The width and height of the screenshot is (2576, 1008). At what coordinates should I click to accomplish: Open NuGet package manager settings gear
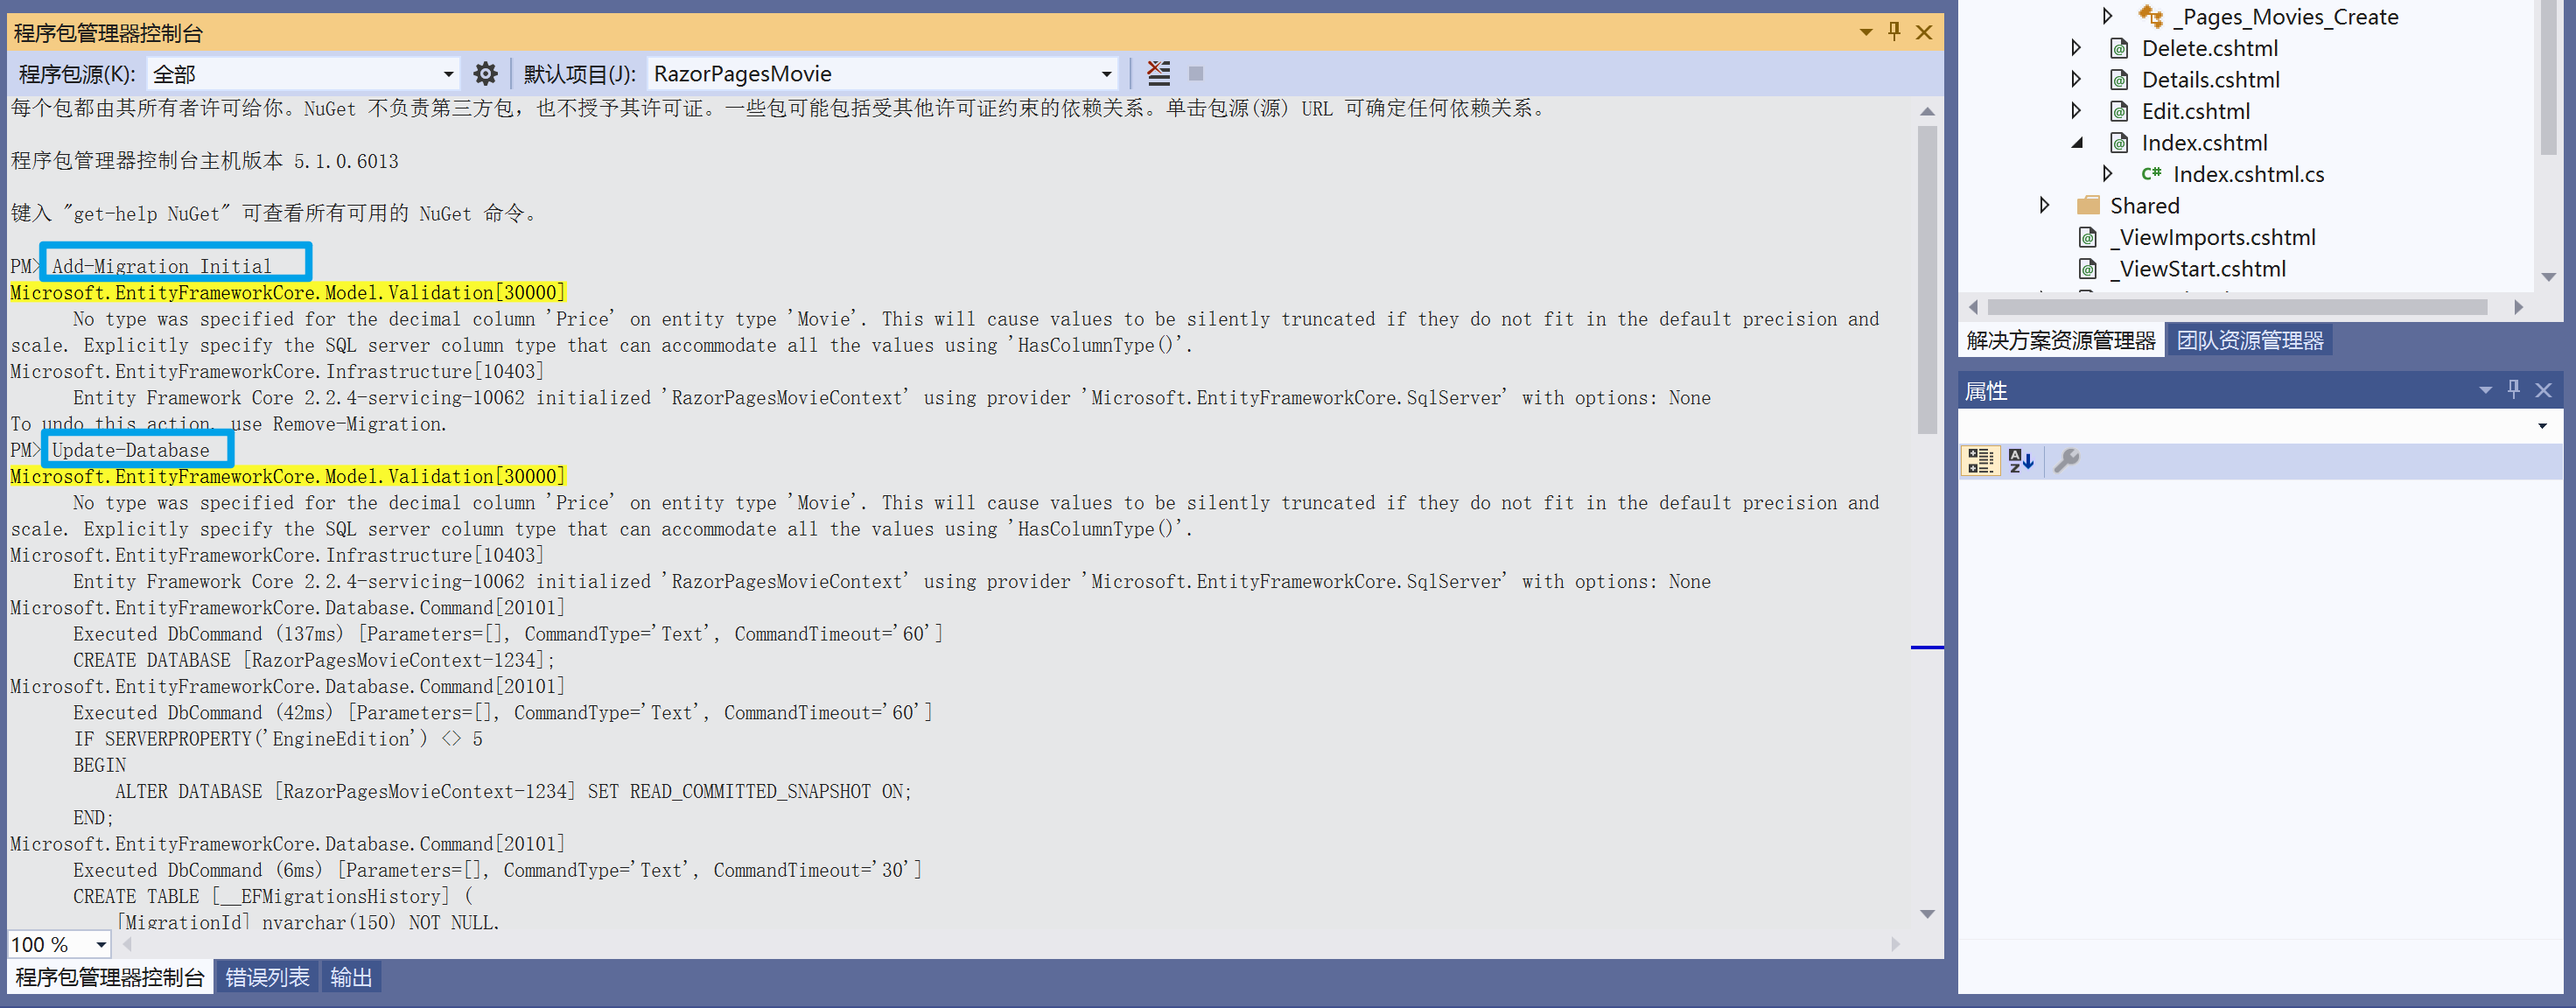(485, 74)
